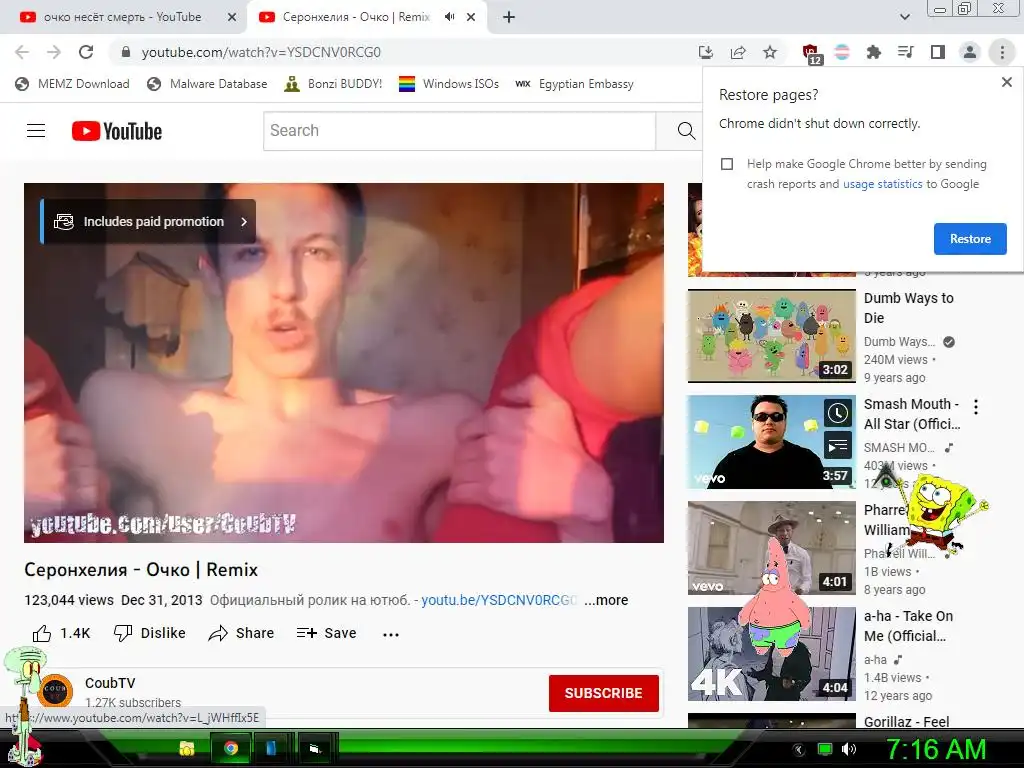Close the очко несёт смерть tab

click(231, 17)
